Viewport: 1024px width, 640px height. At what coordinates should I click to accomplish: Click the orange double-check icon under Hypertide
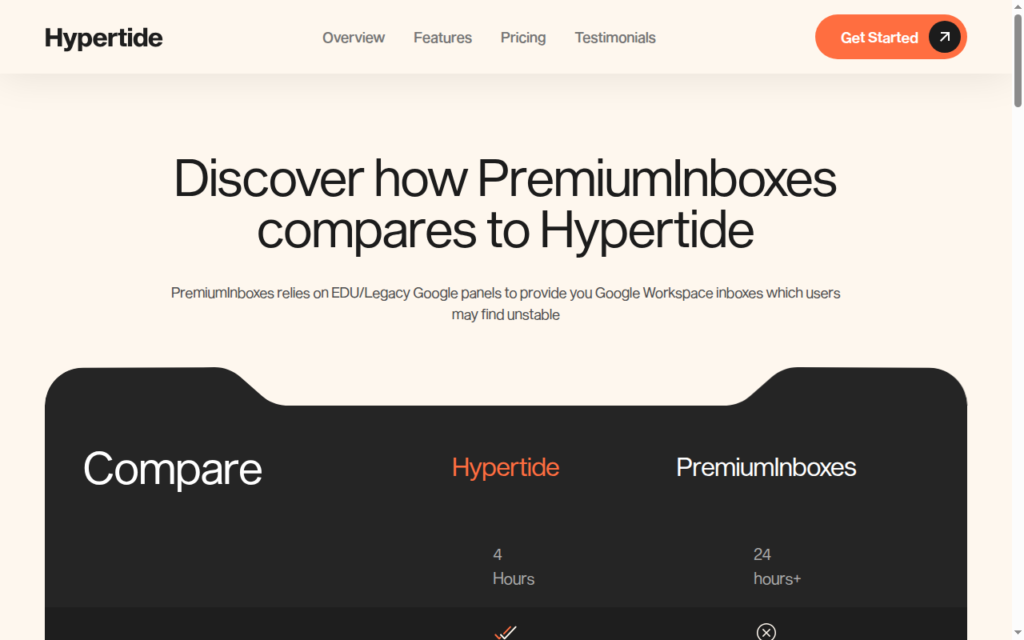tap(505, 632)
